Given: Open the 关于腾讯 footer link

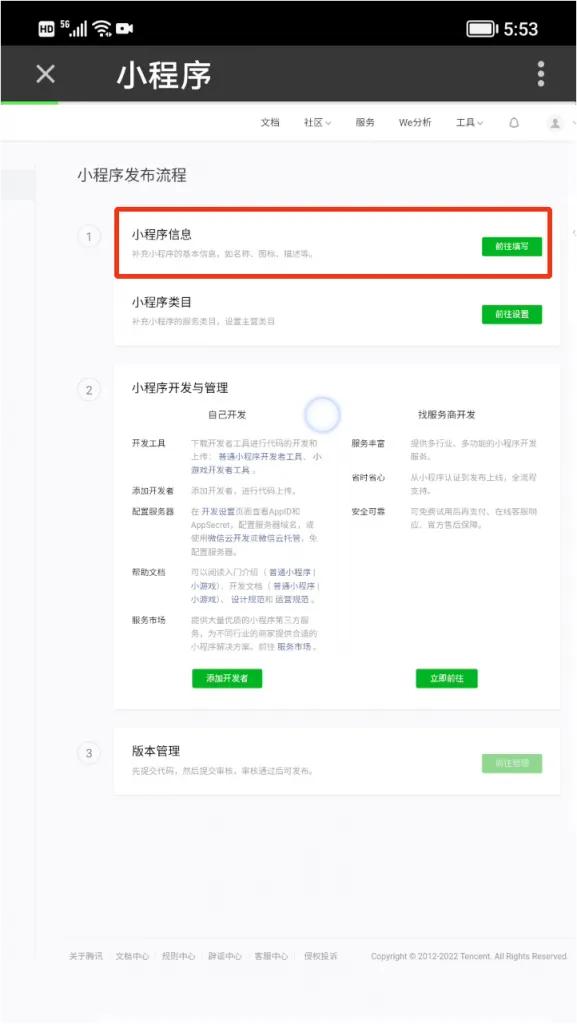Looking at the screenshot, I should (x=86, y=955).
